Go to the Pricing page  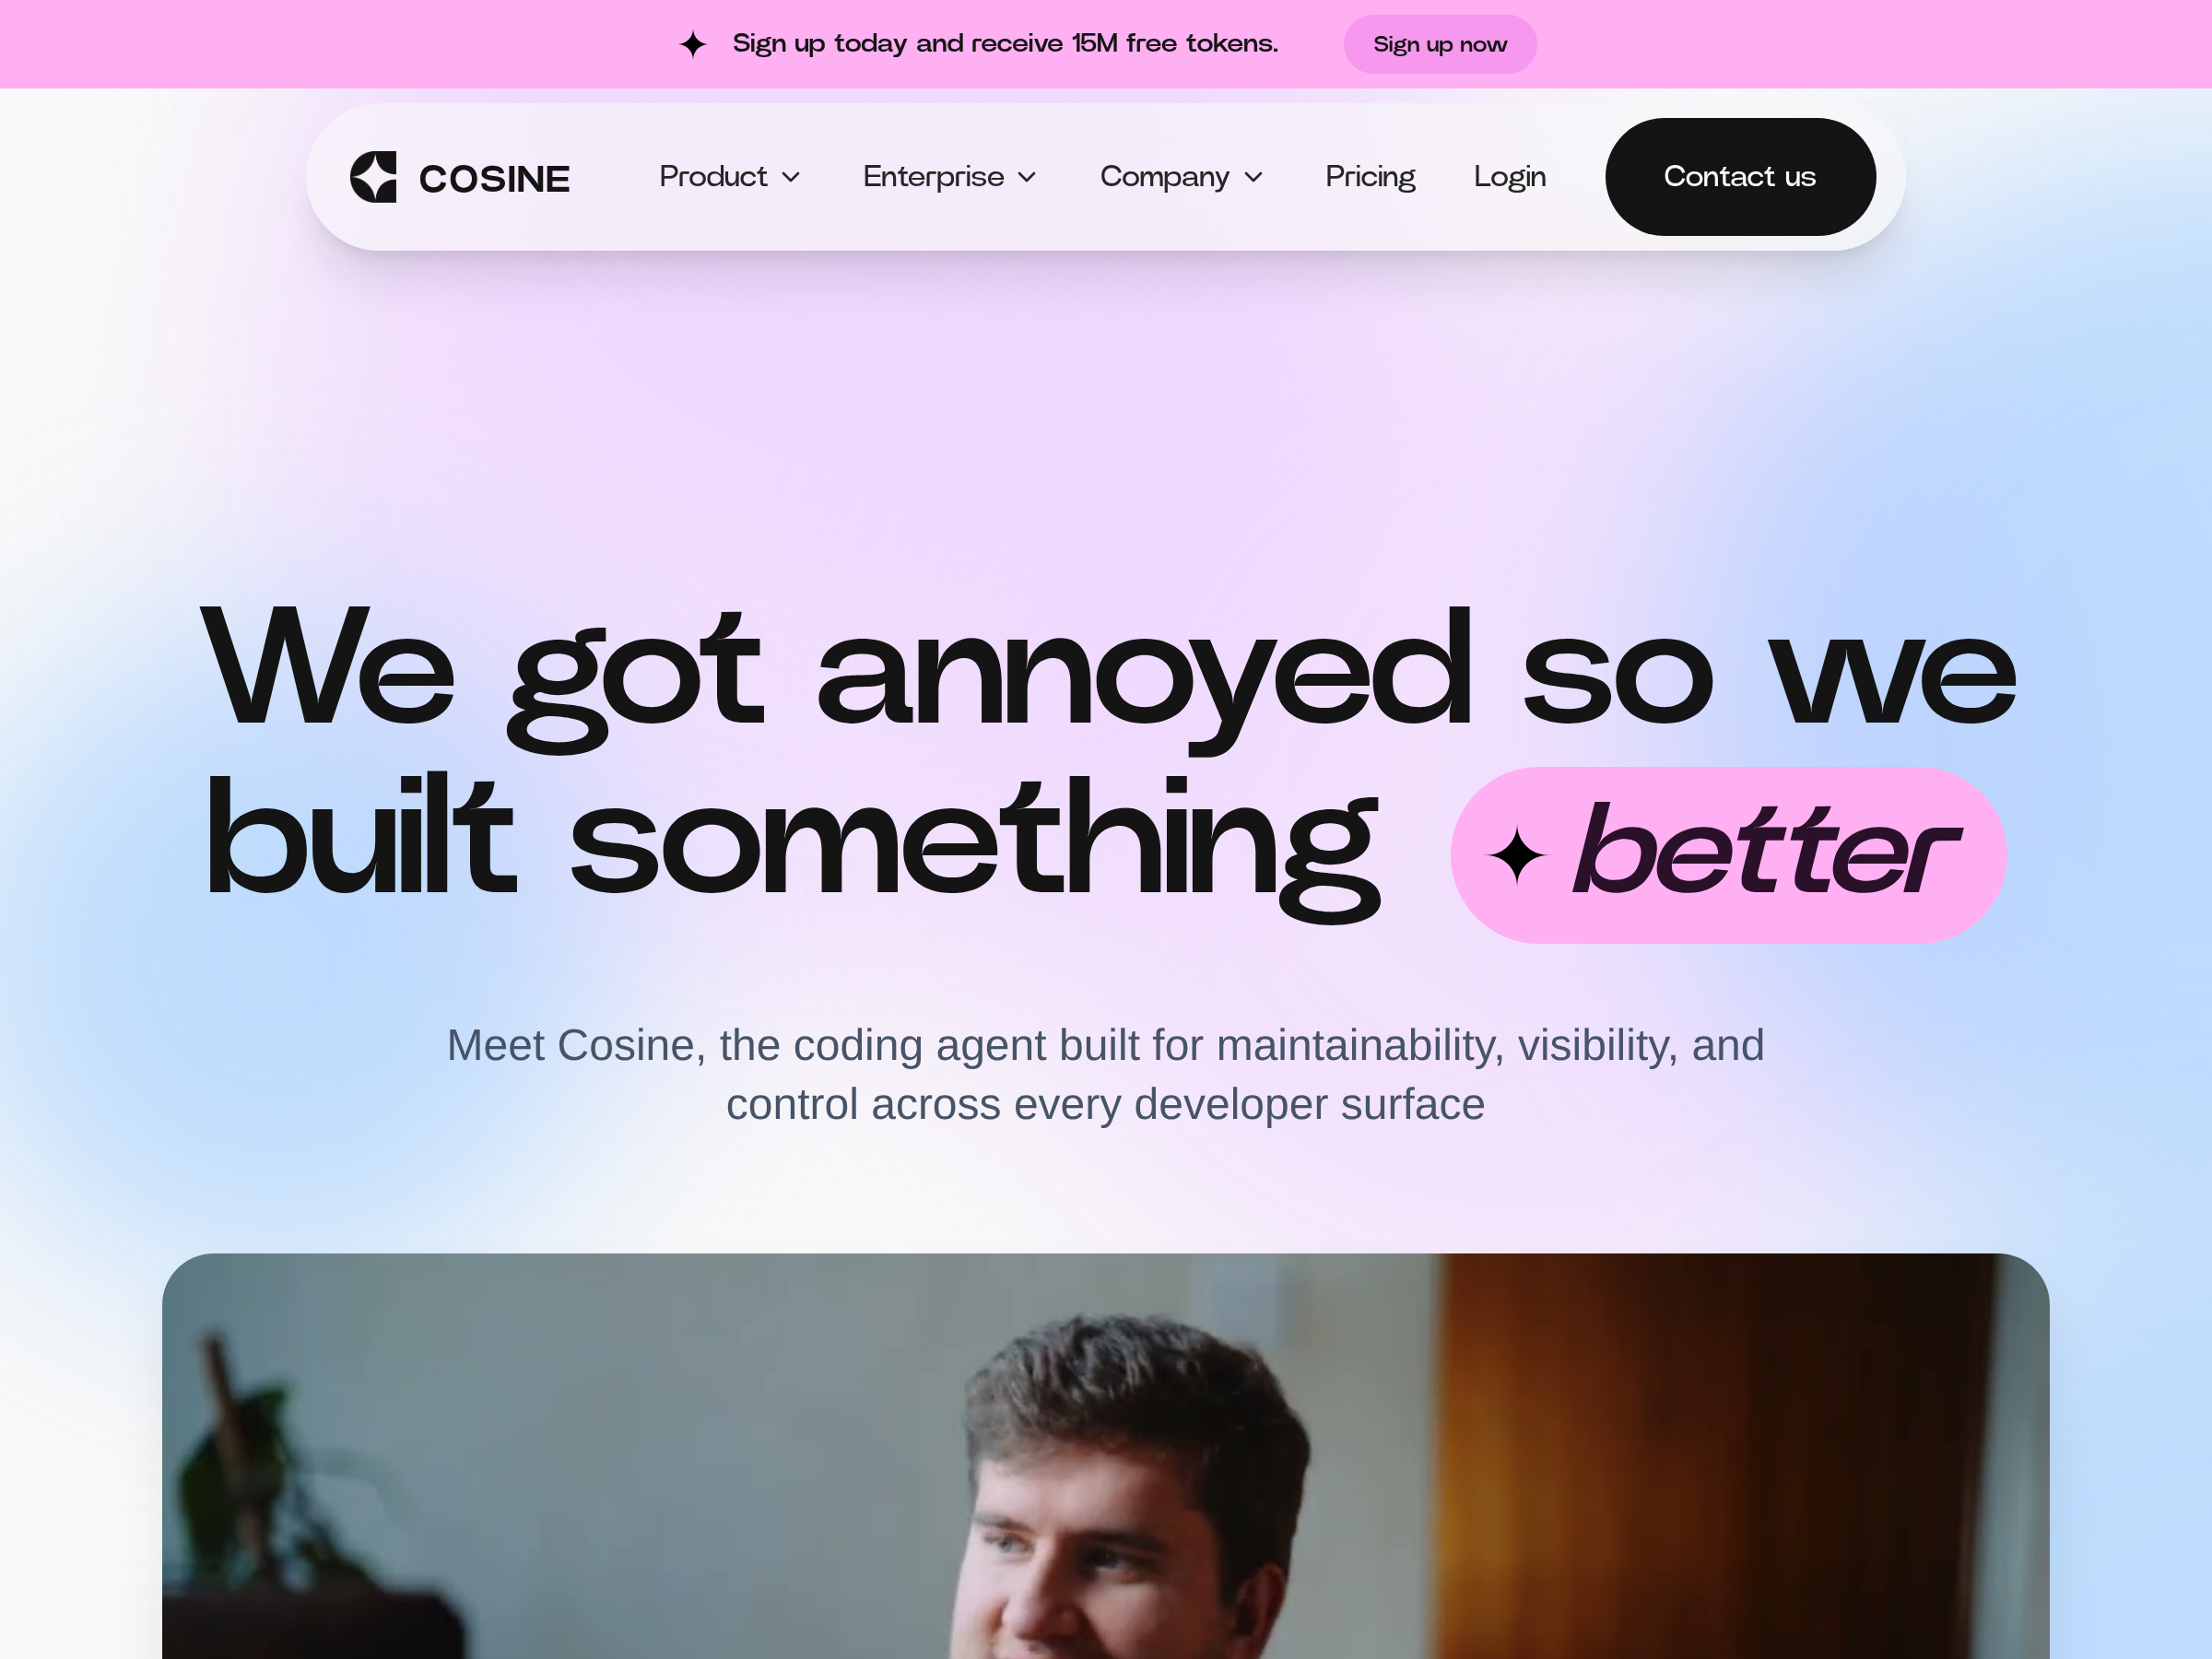1370,177
